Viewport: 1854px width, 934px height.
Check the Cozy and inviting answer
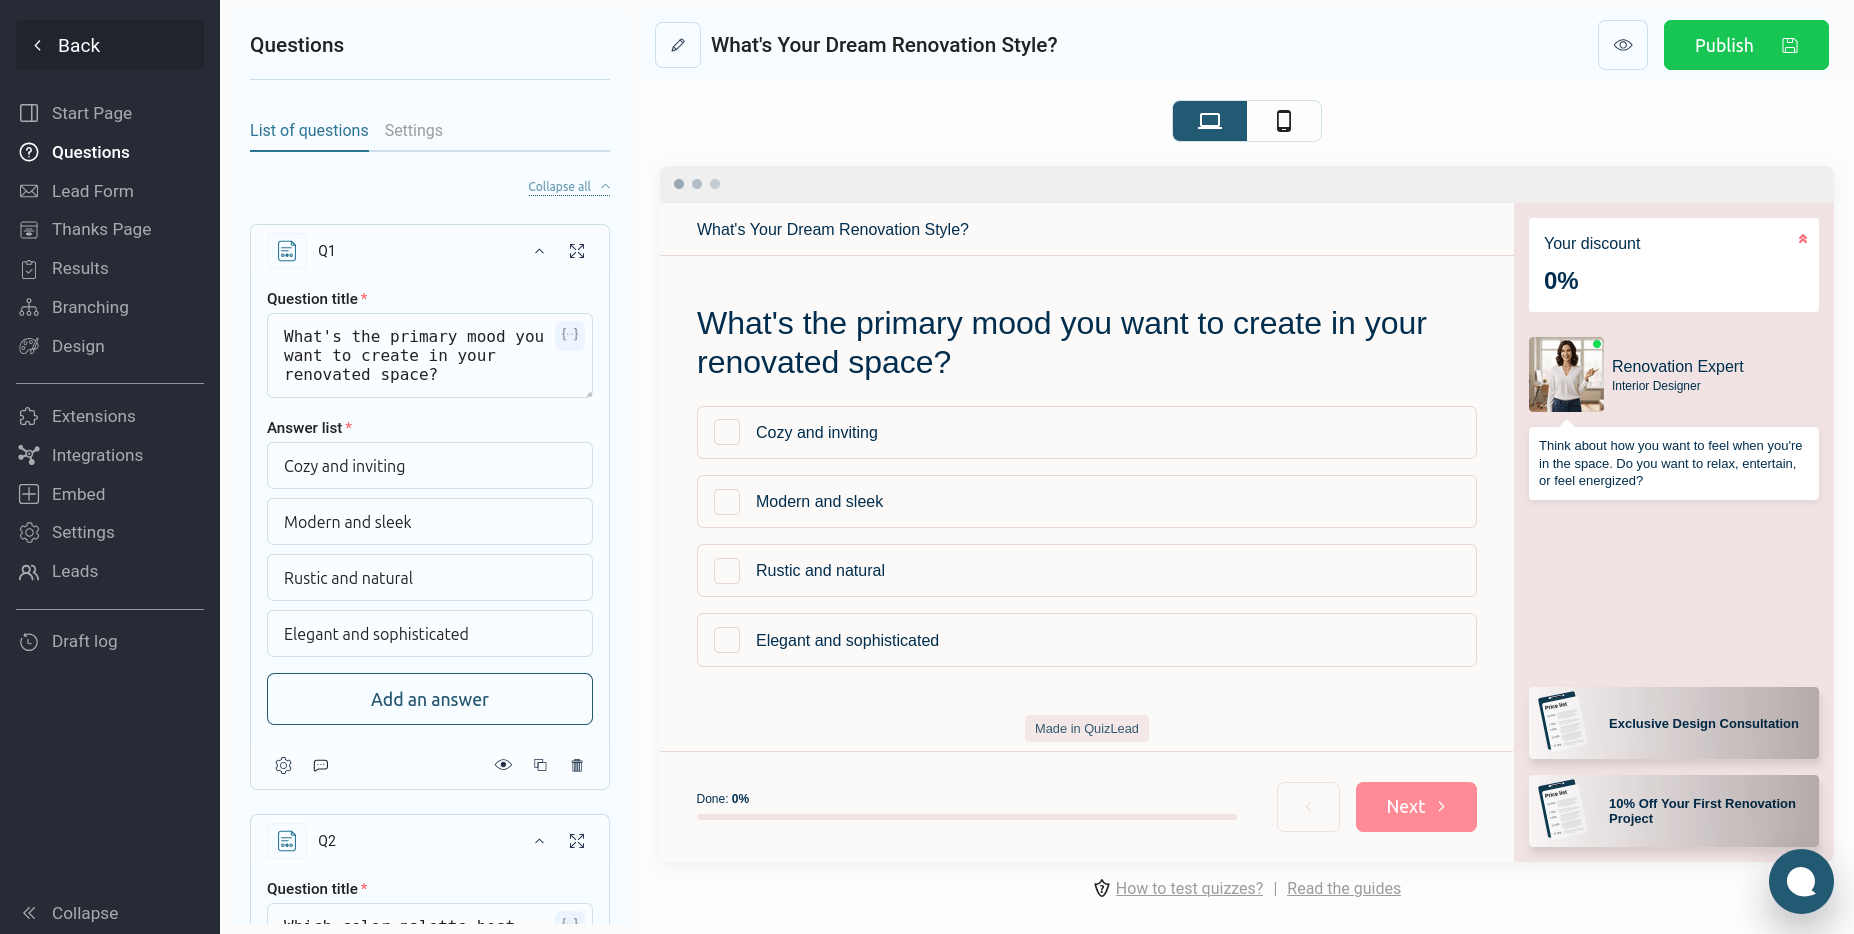[x=727, y=432]
